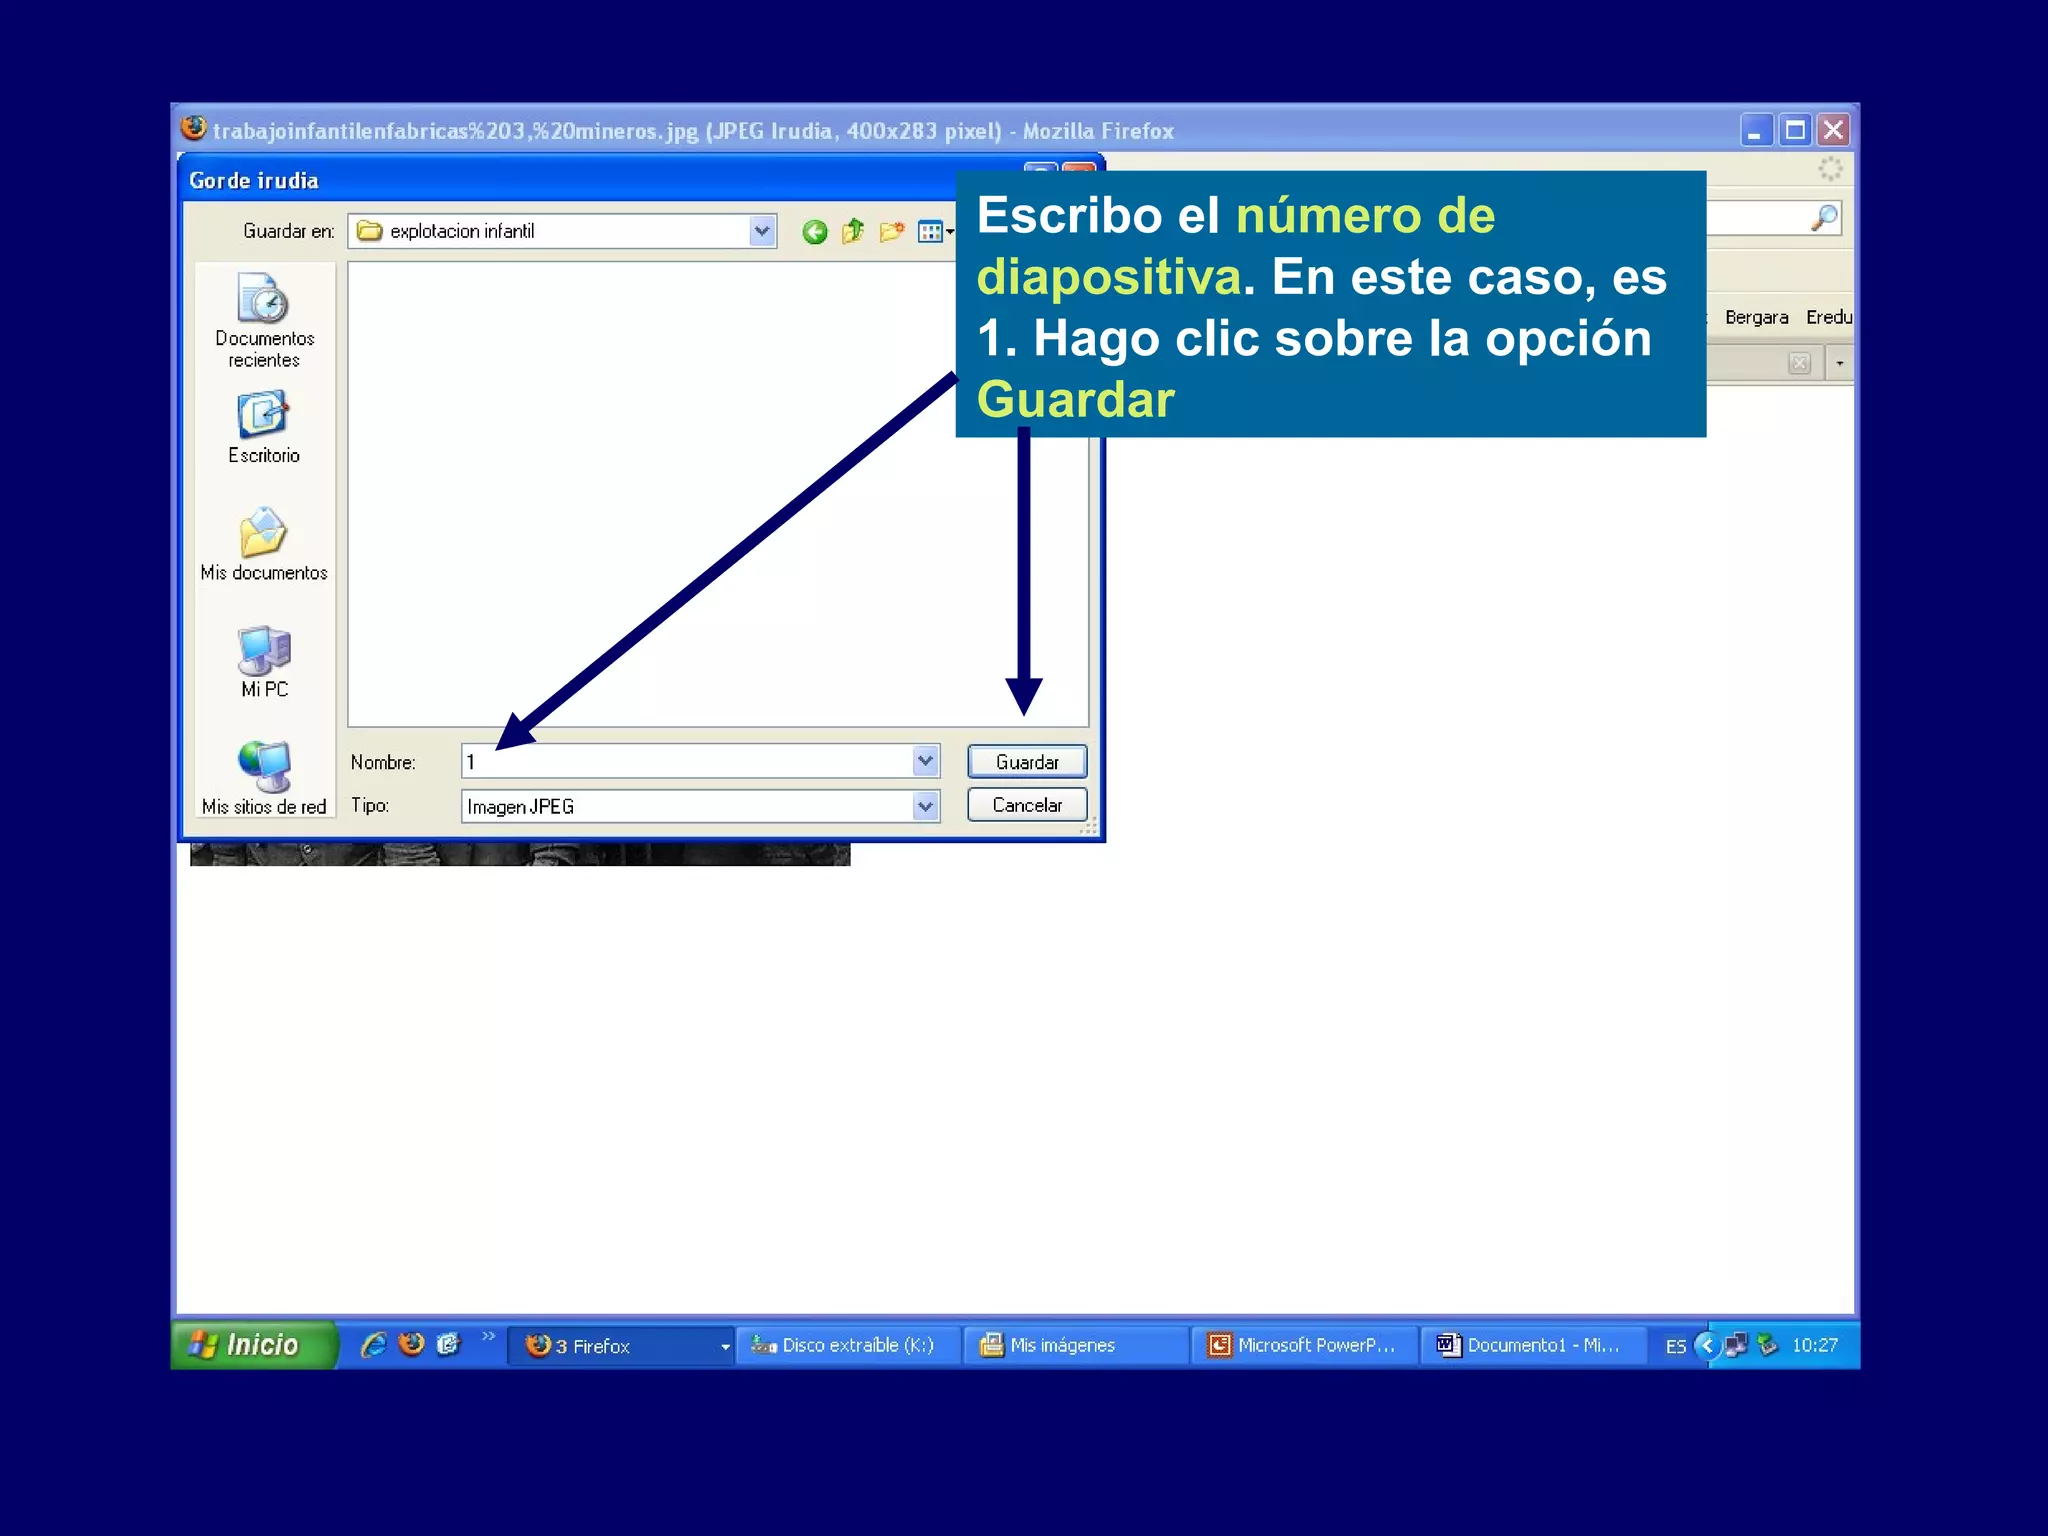Launch Firefox from the quick launch bar
Image resolution: width=2048 pixels, height=1536 pixels.
point(411,1345)
